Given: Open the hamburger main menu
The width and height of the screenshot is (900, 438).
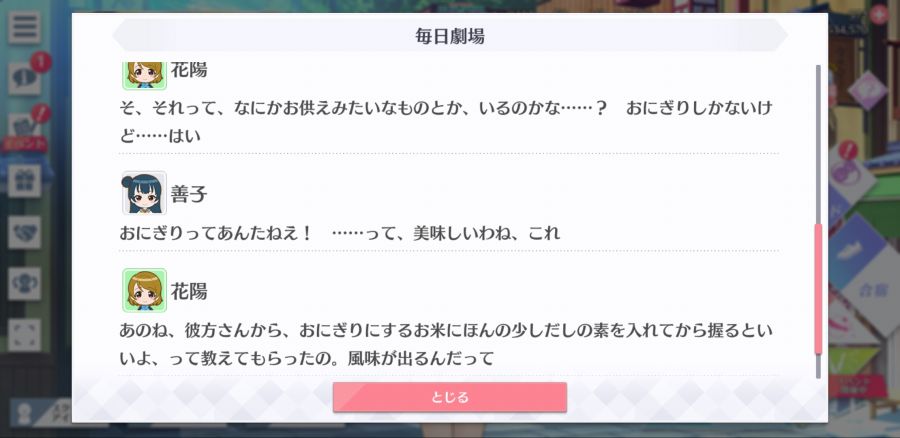Looking at the screenshot, I should point(24,28).
